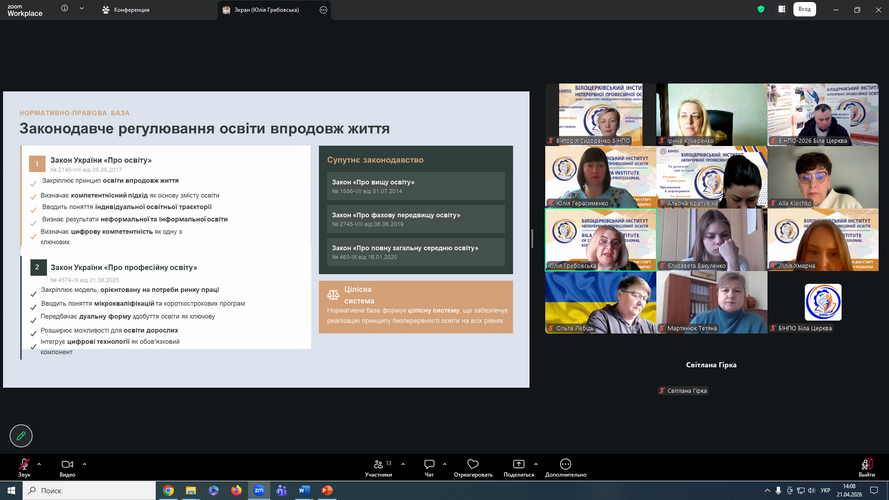Click the Leave meeting icon

click(x=866, y=464)
